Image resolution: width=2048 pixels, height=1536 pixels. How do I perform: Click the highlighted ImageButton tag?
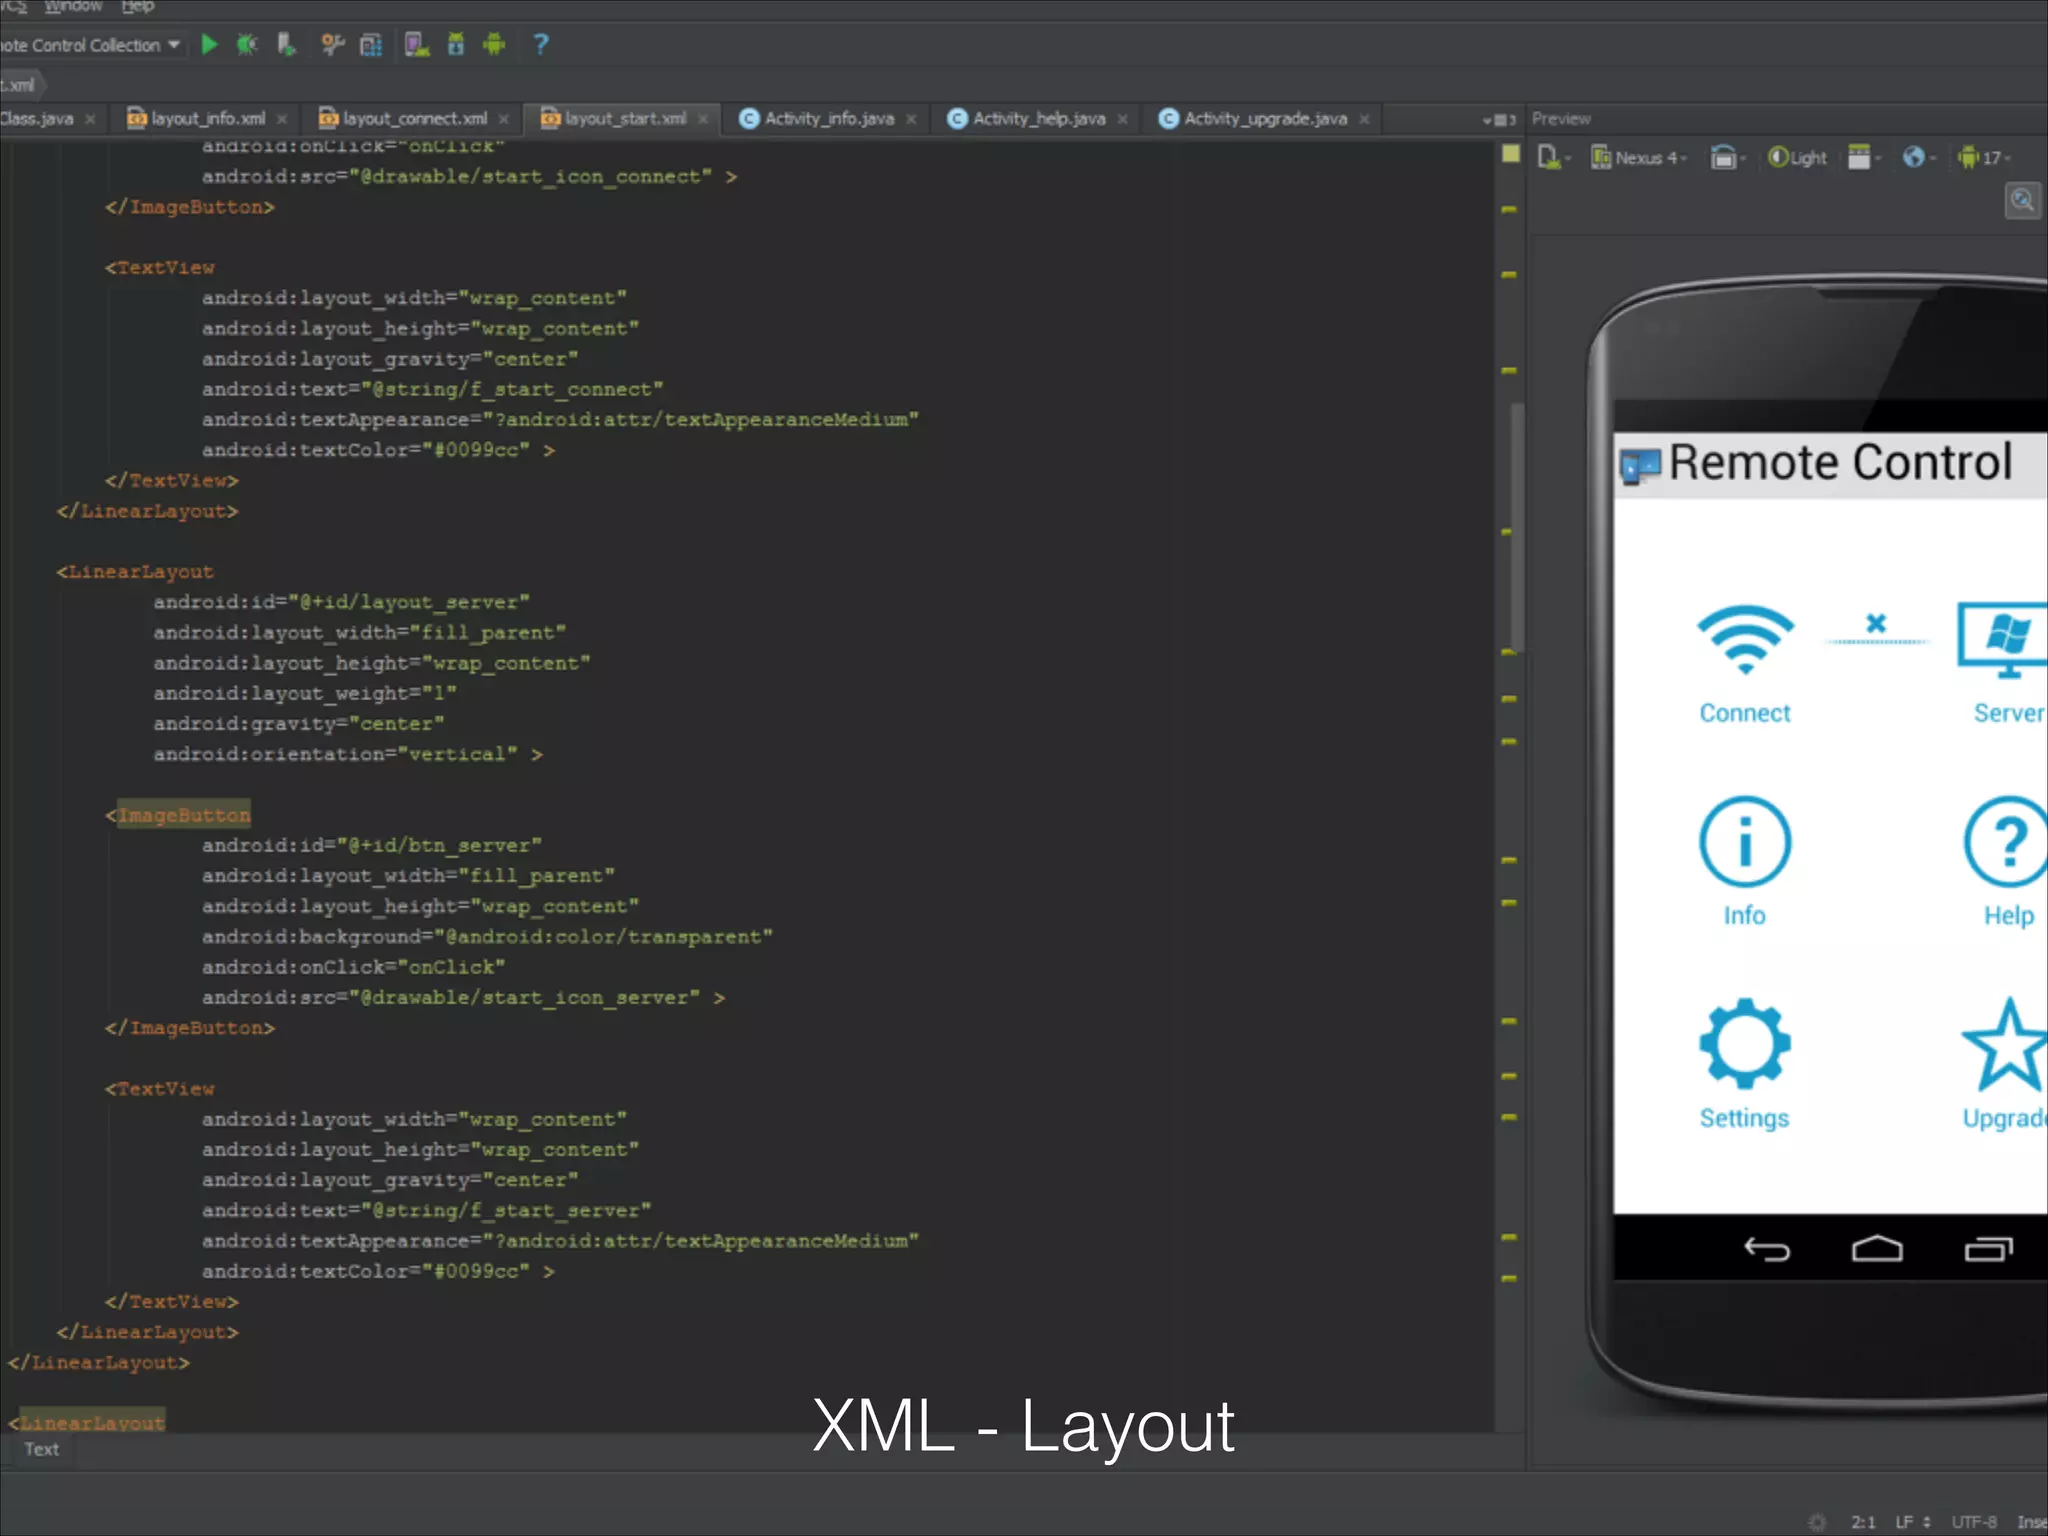click(184, 815)
